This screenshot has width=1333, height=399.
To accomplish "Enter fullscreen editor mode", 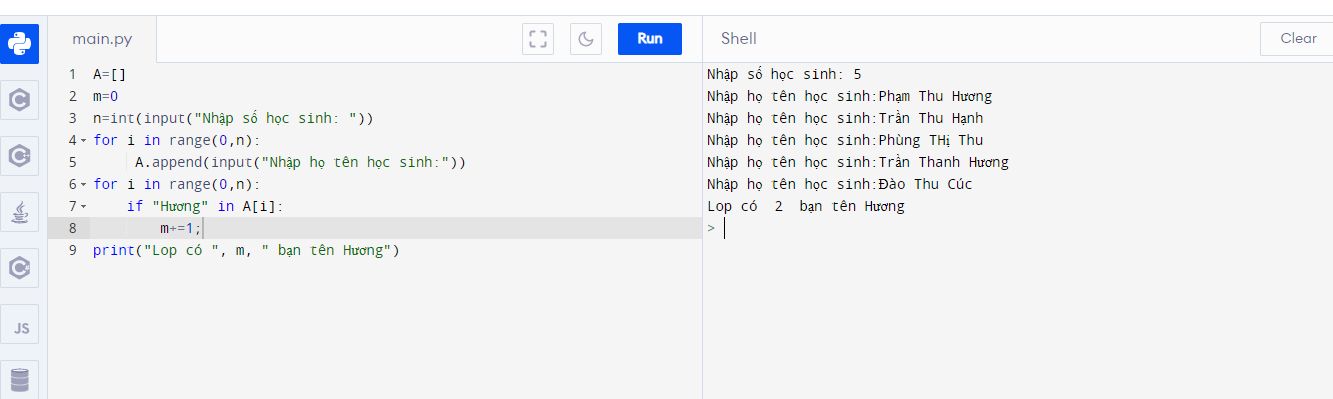I will (538, 39).
